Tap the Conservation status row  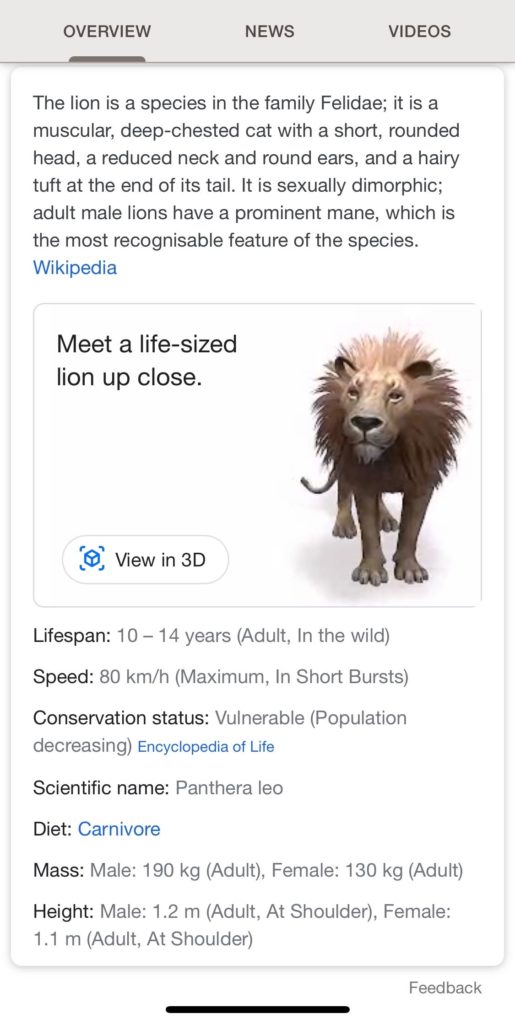(220, 732)
